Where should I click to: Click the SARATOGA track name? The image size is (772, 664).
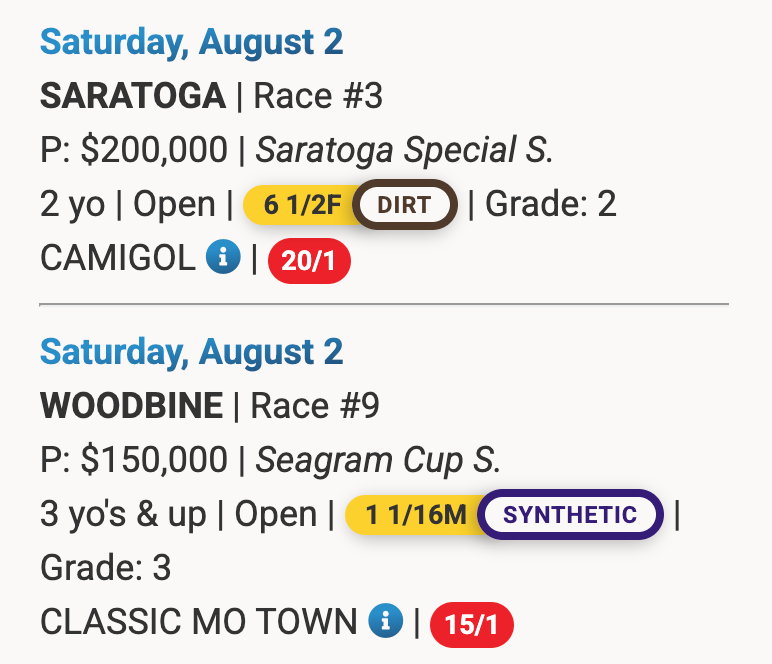pos(133,97)
